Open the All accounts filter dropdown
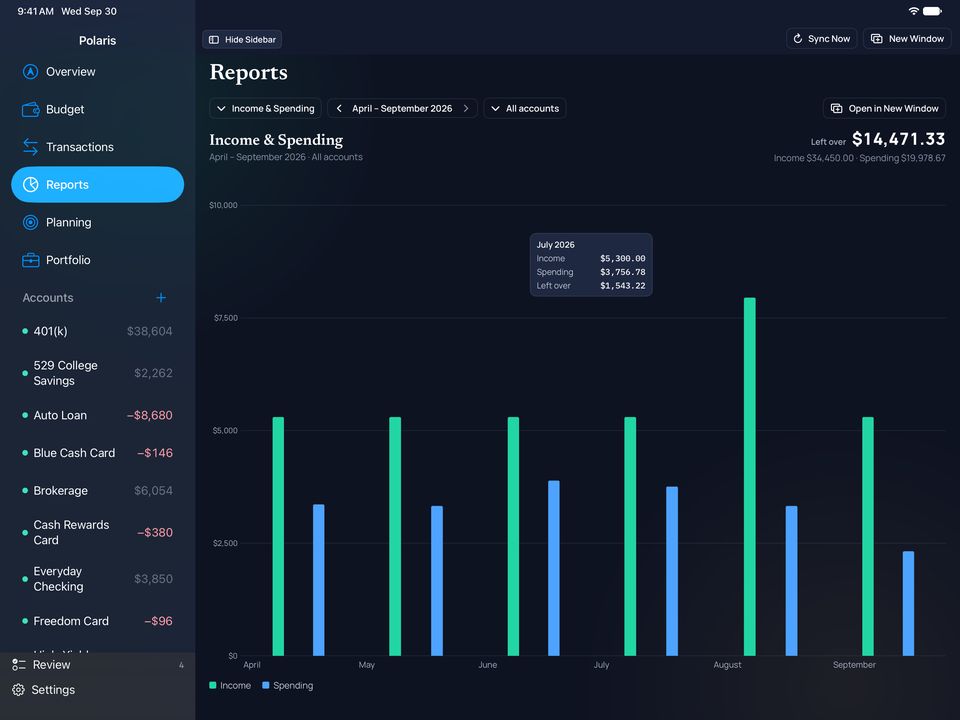The height and width of the screenshot is (720, 960). click(x=525, y=108)
